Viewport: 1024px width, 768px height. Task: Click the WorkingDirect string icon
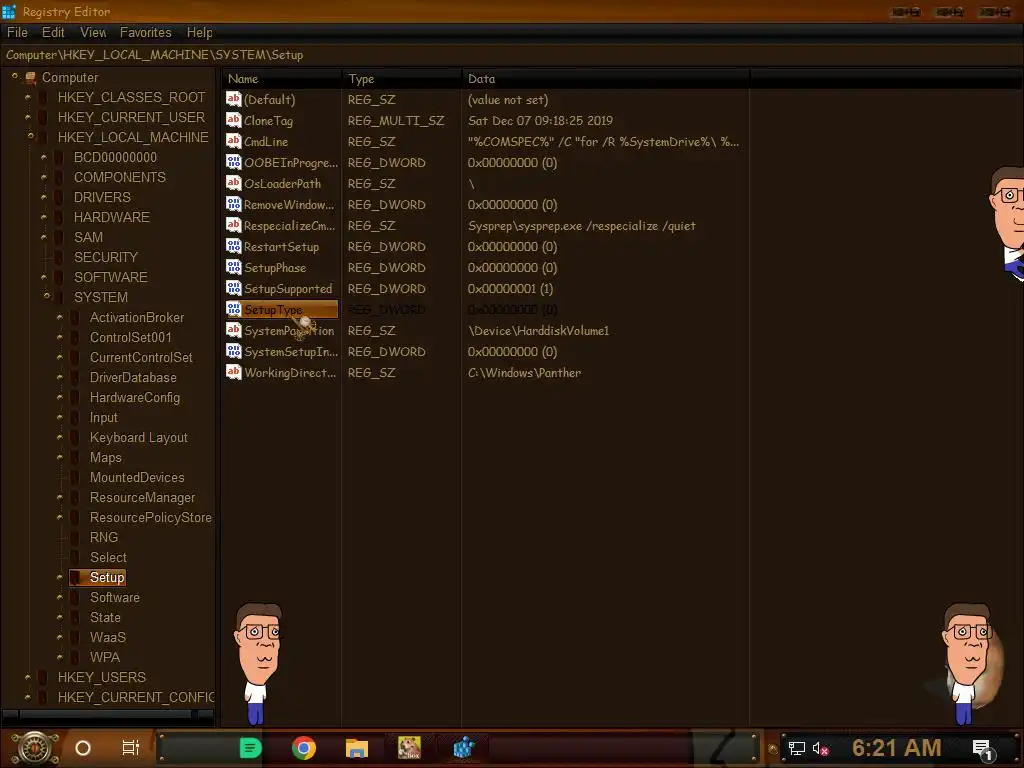click(234, 372)
